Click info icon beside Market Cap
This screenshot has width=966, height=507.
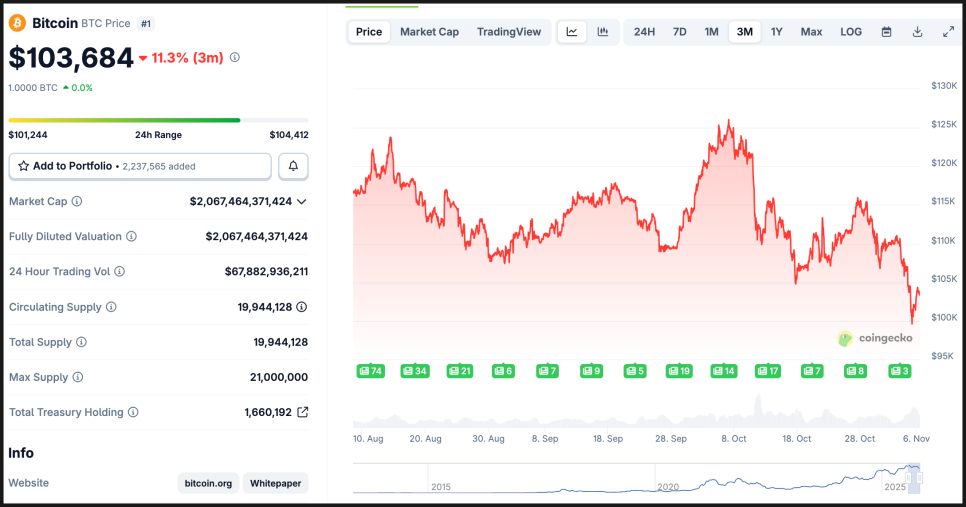[x=77, y=201]
